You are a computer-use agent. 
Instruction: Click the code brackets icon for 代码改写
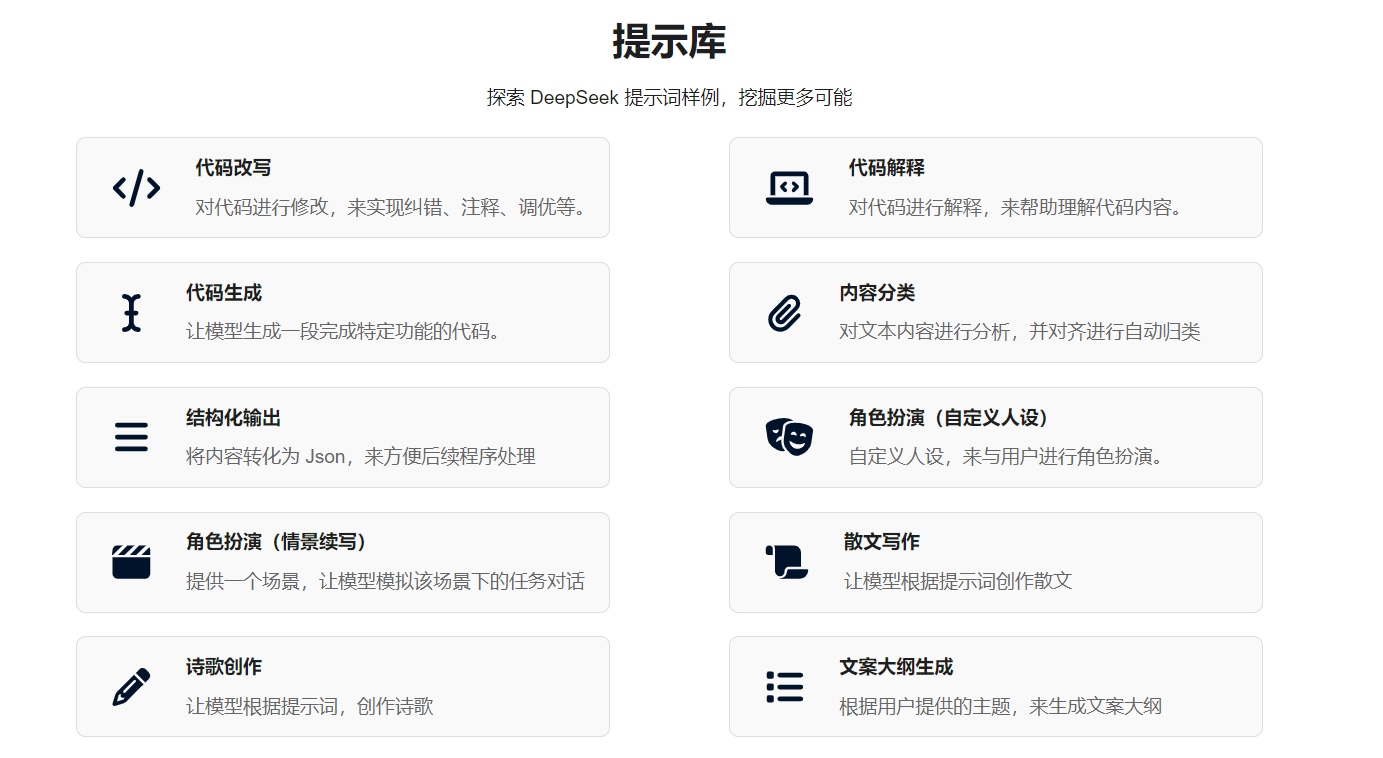(136, 187)
